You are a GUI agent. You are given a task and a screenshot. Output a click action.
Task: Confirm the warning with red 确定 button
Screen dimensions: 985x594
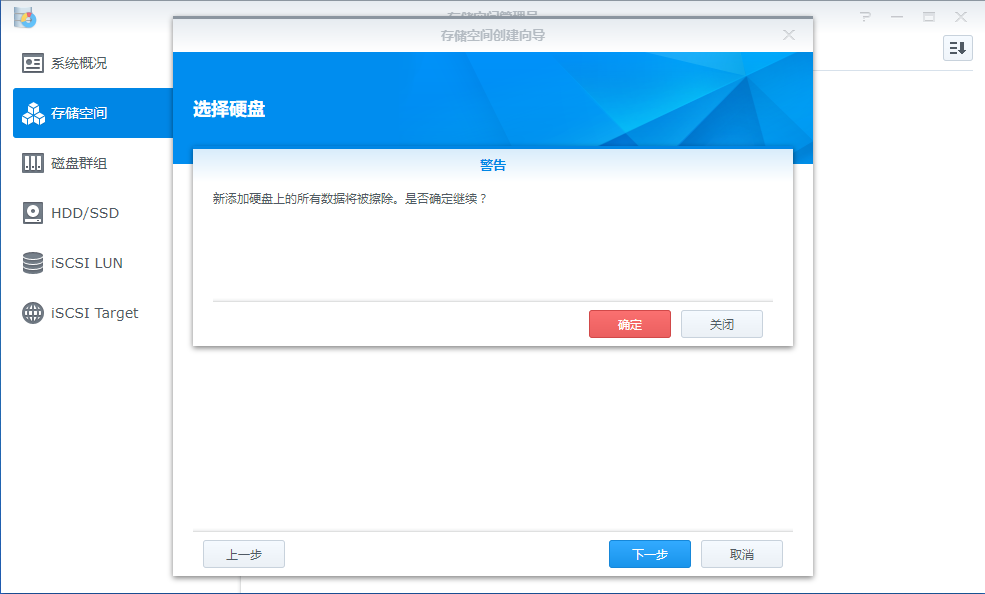click(630, 324)
